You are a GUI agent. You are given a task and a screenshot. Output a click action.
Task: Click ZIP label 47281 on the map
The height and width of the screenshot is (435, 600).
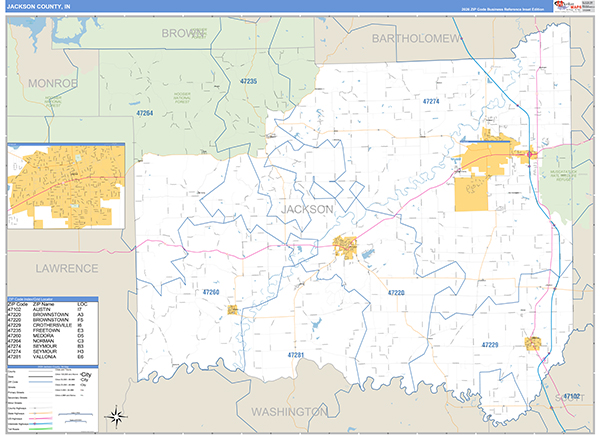point(295,355)
